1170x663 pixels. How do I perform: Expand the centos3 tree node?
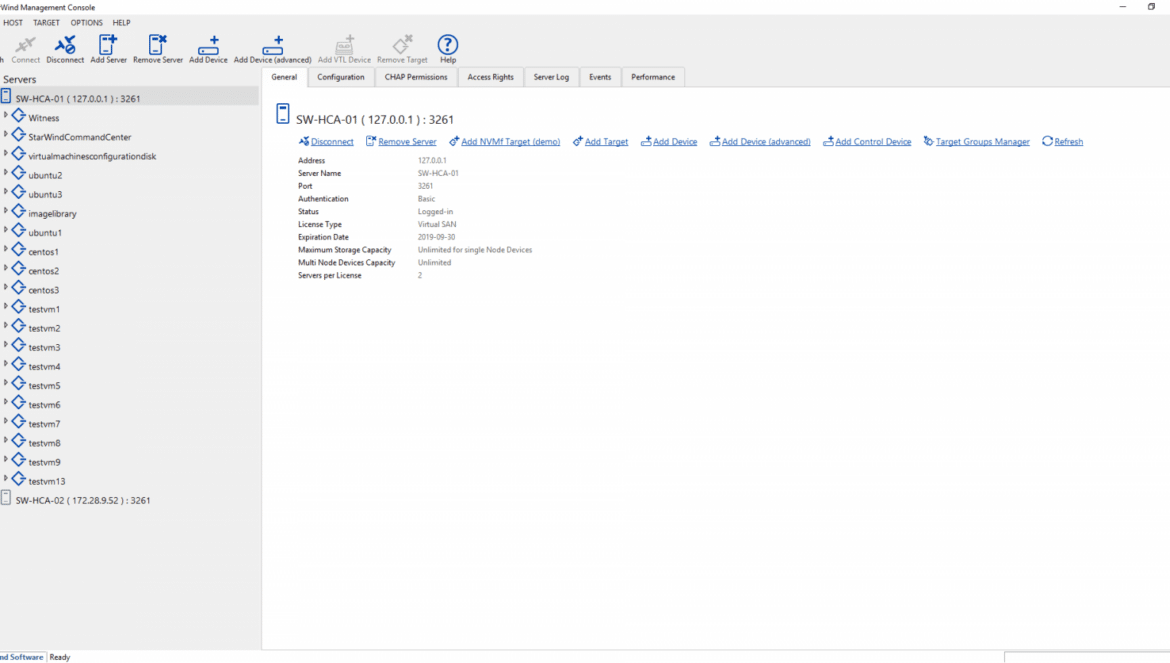6,288
